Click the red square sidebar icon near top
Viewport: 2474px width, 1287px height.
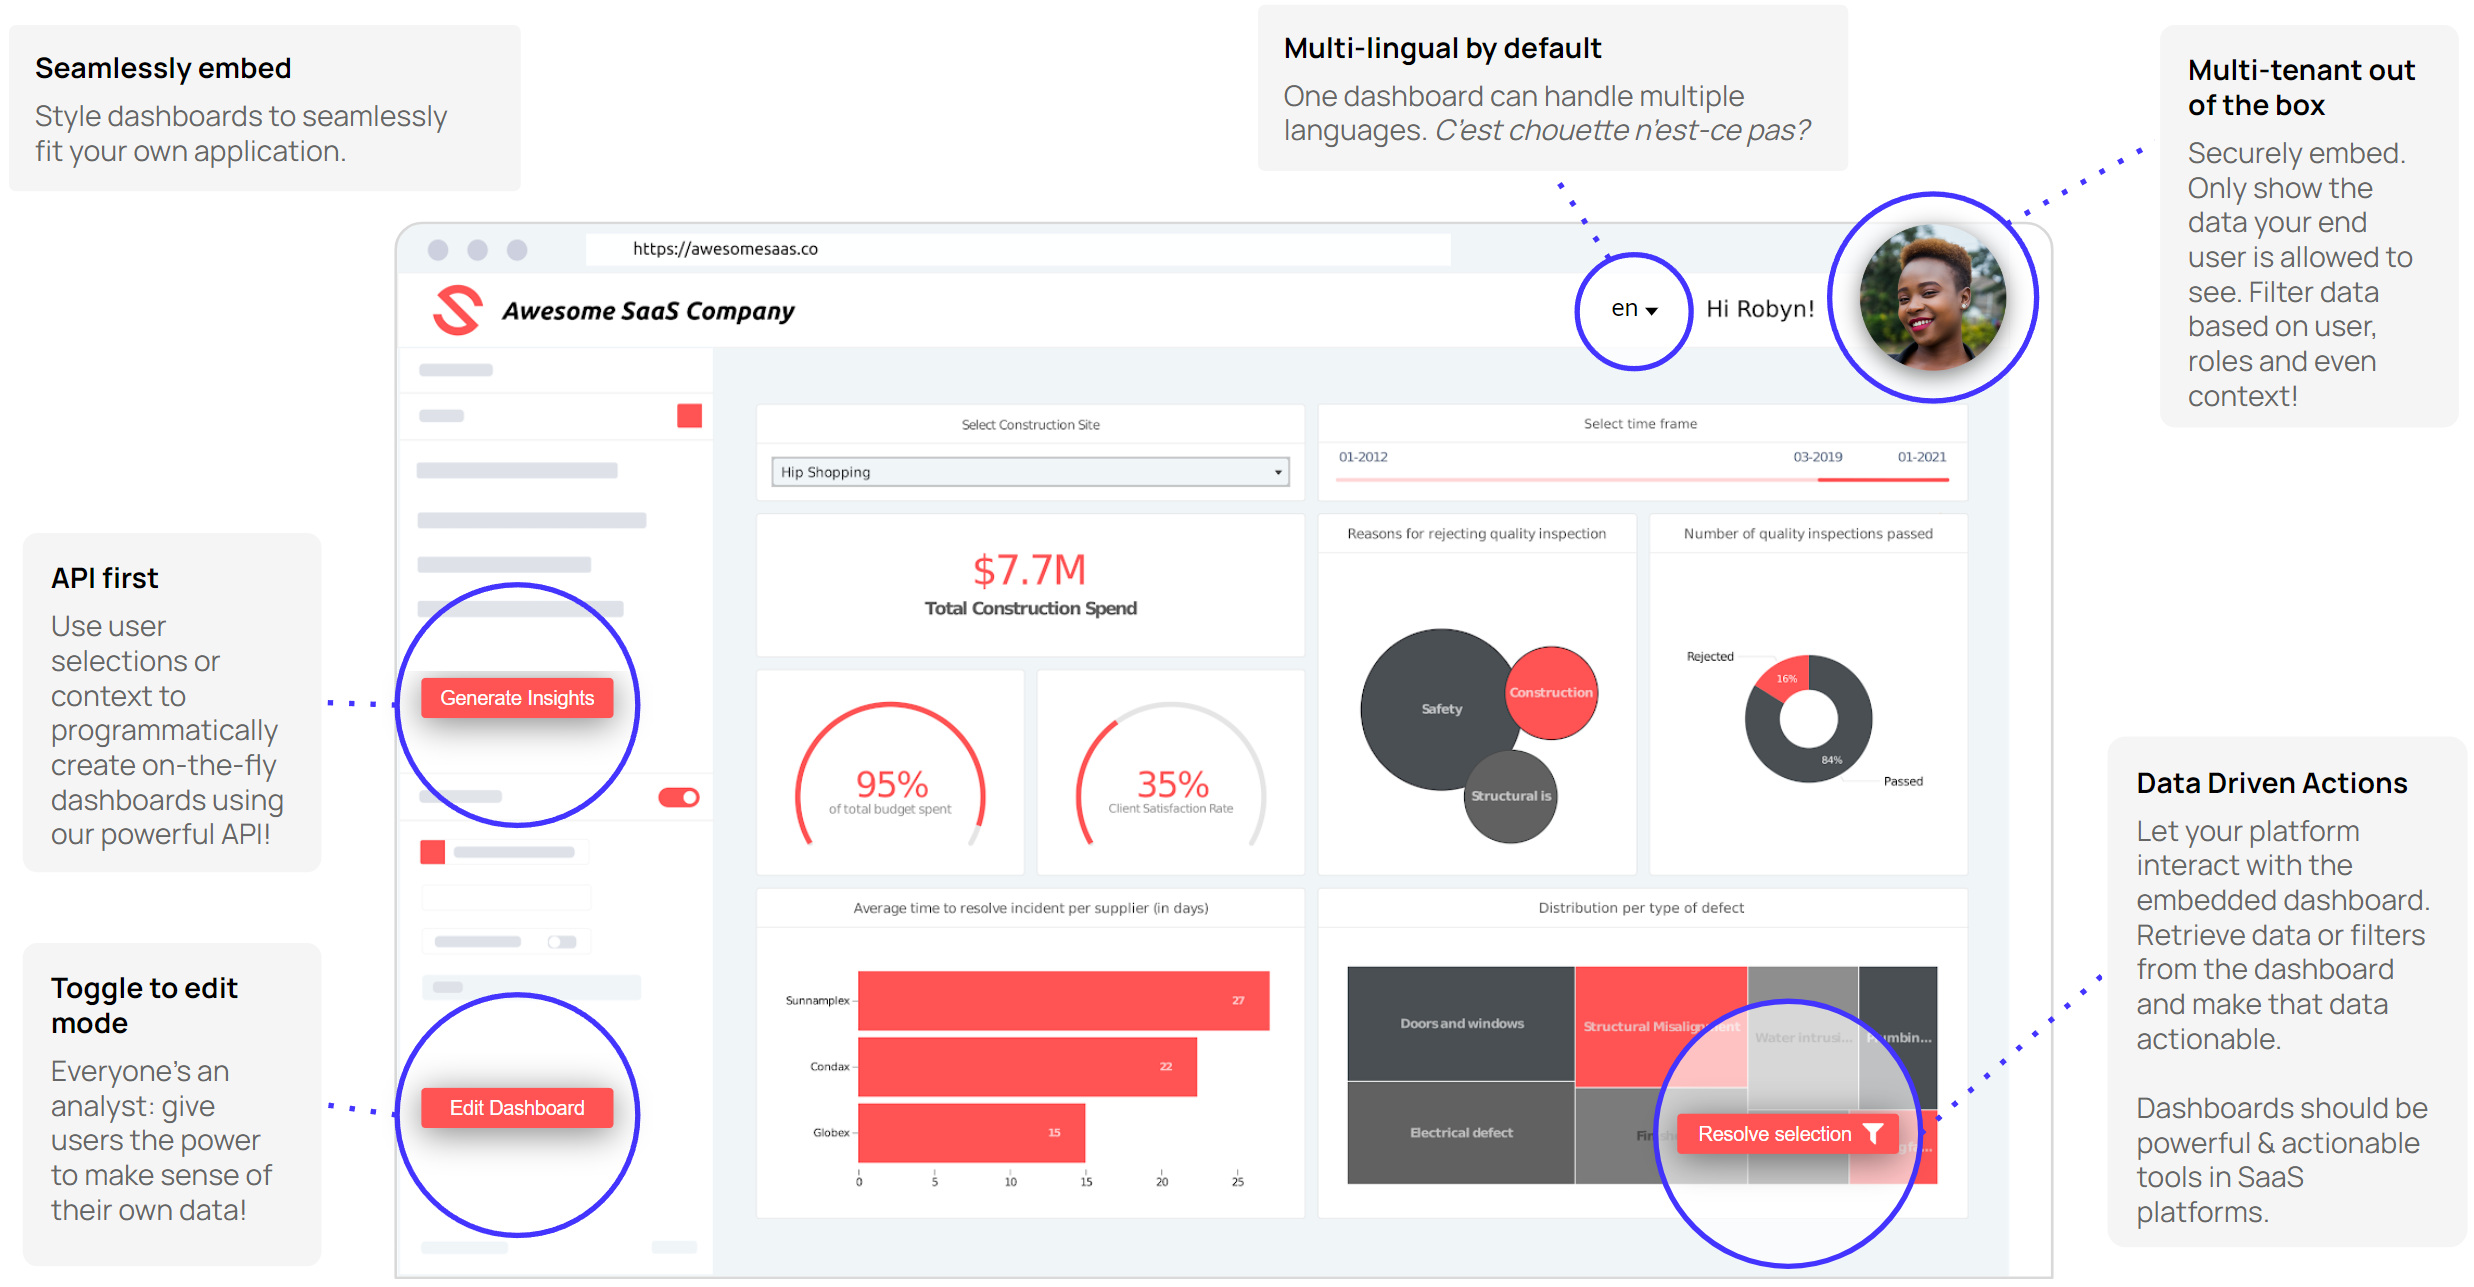pyautogui.click(x=689, y=416)
